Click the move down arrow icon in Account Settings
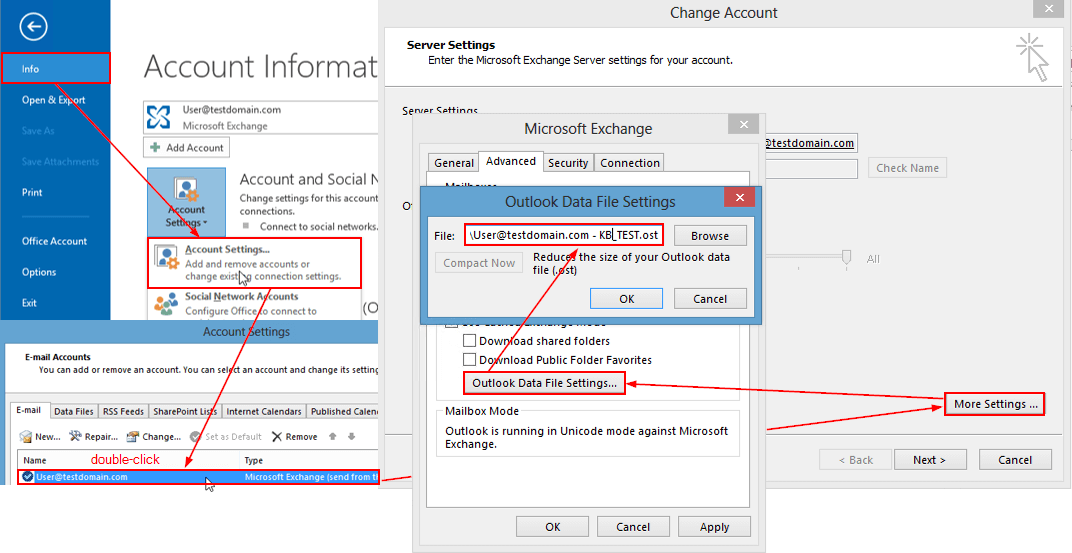 pyautogui.click(x=351, y=436)
